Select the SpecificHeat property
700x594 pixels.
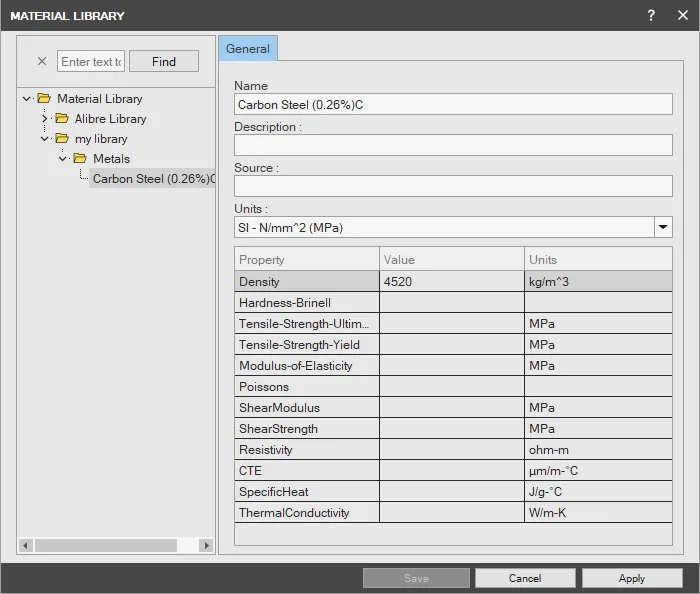tap(307, 491)
